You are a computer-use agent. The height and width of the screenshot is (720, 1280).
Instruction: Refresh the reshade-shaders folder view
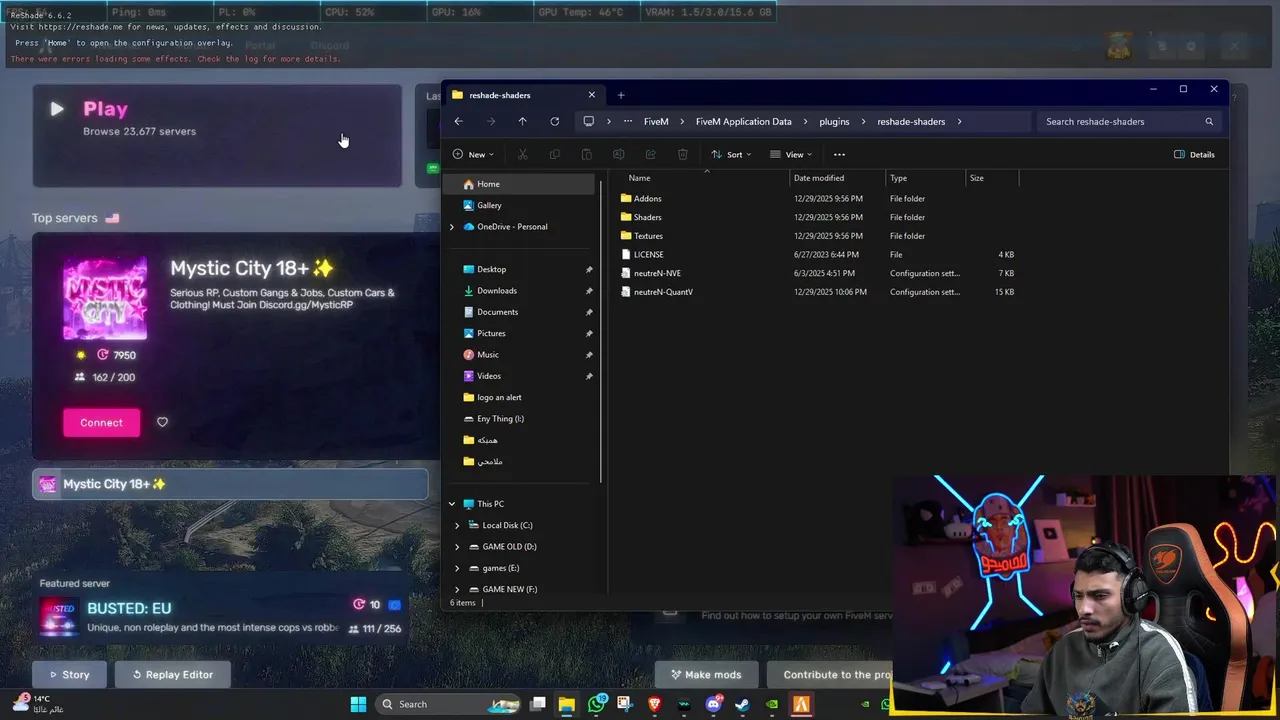pos(554,122)
